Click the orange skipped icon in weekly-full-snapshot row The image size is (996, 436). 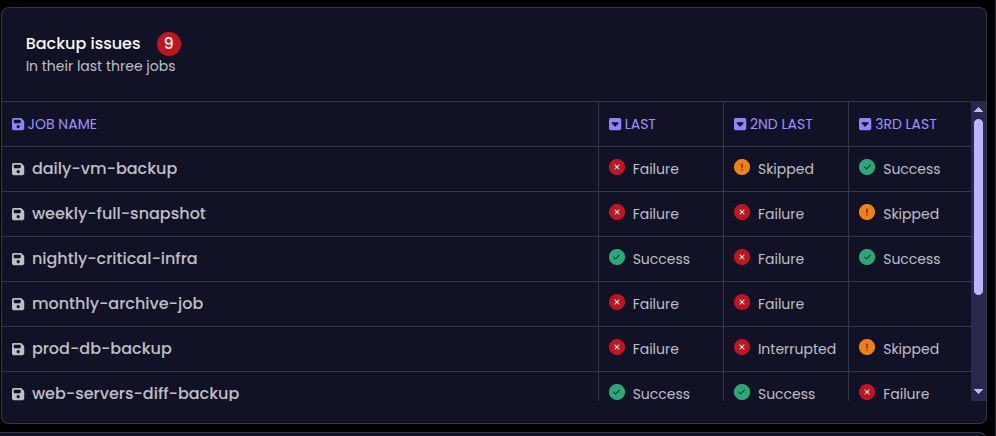tap(867, 212)
